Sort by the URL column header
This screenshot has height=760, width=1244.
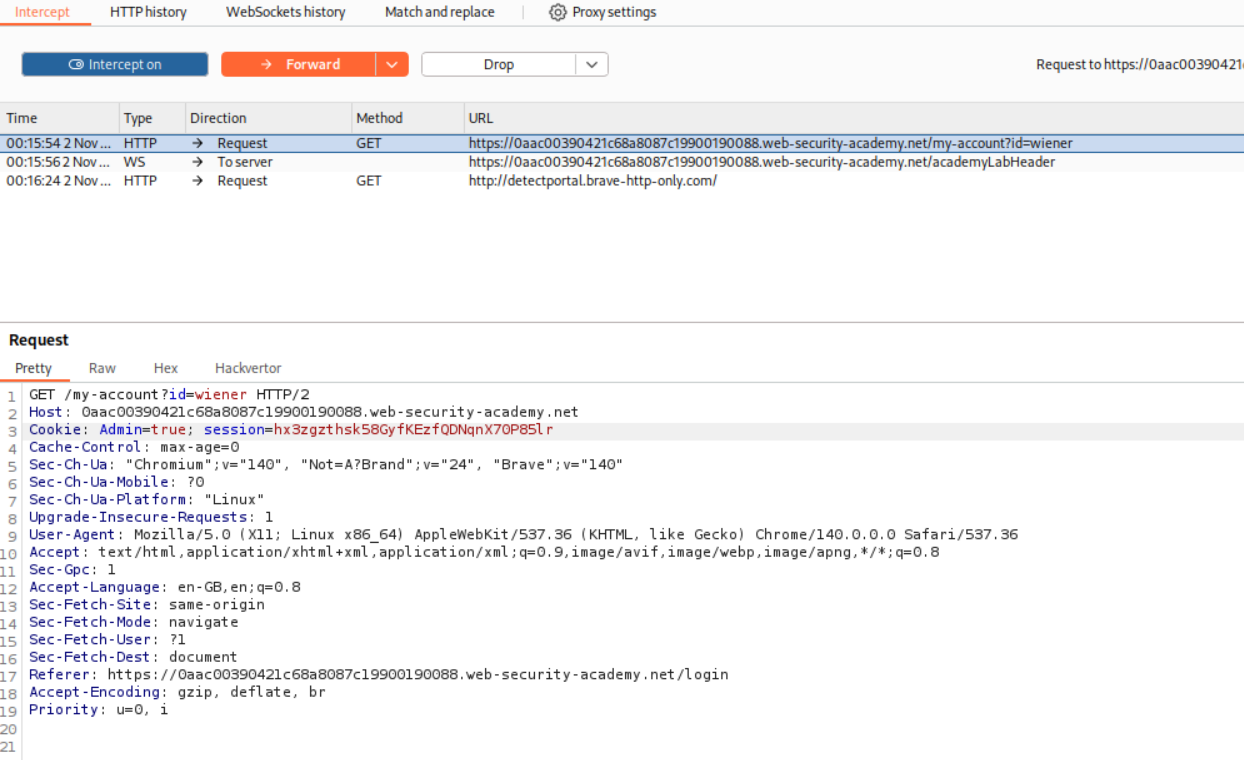click(x=480, y=118)
